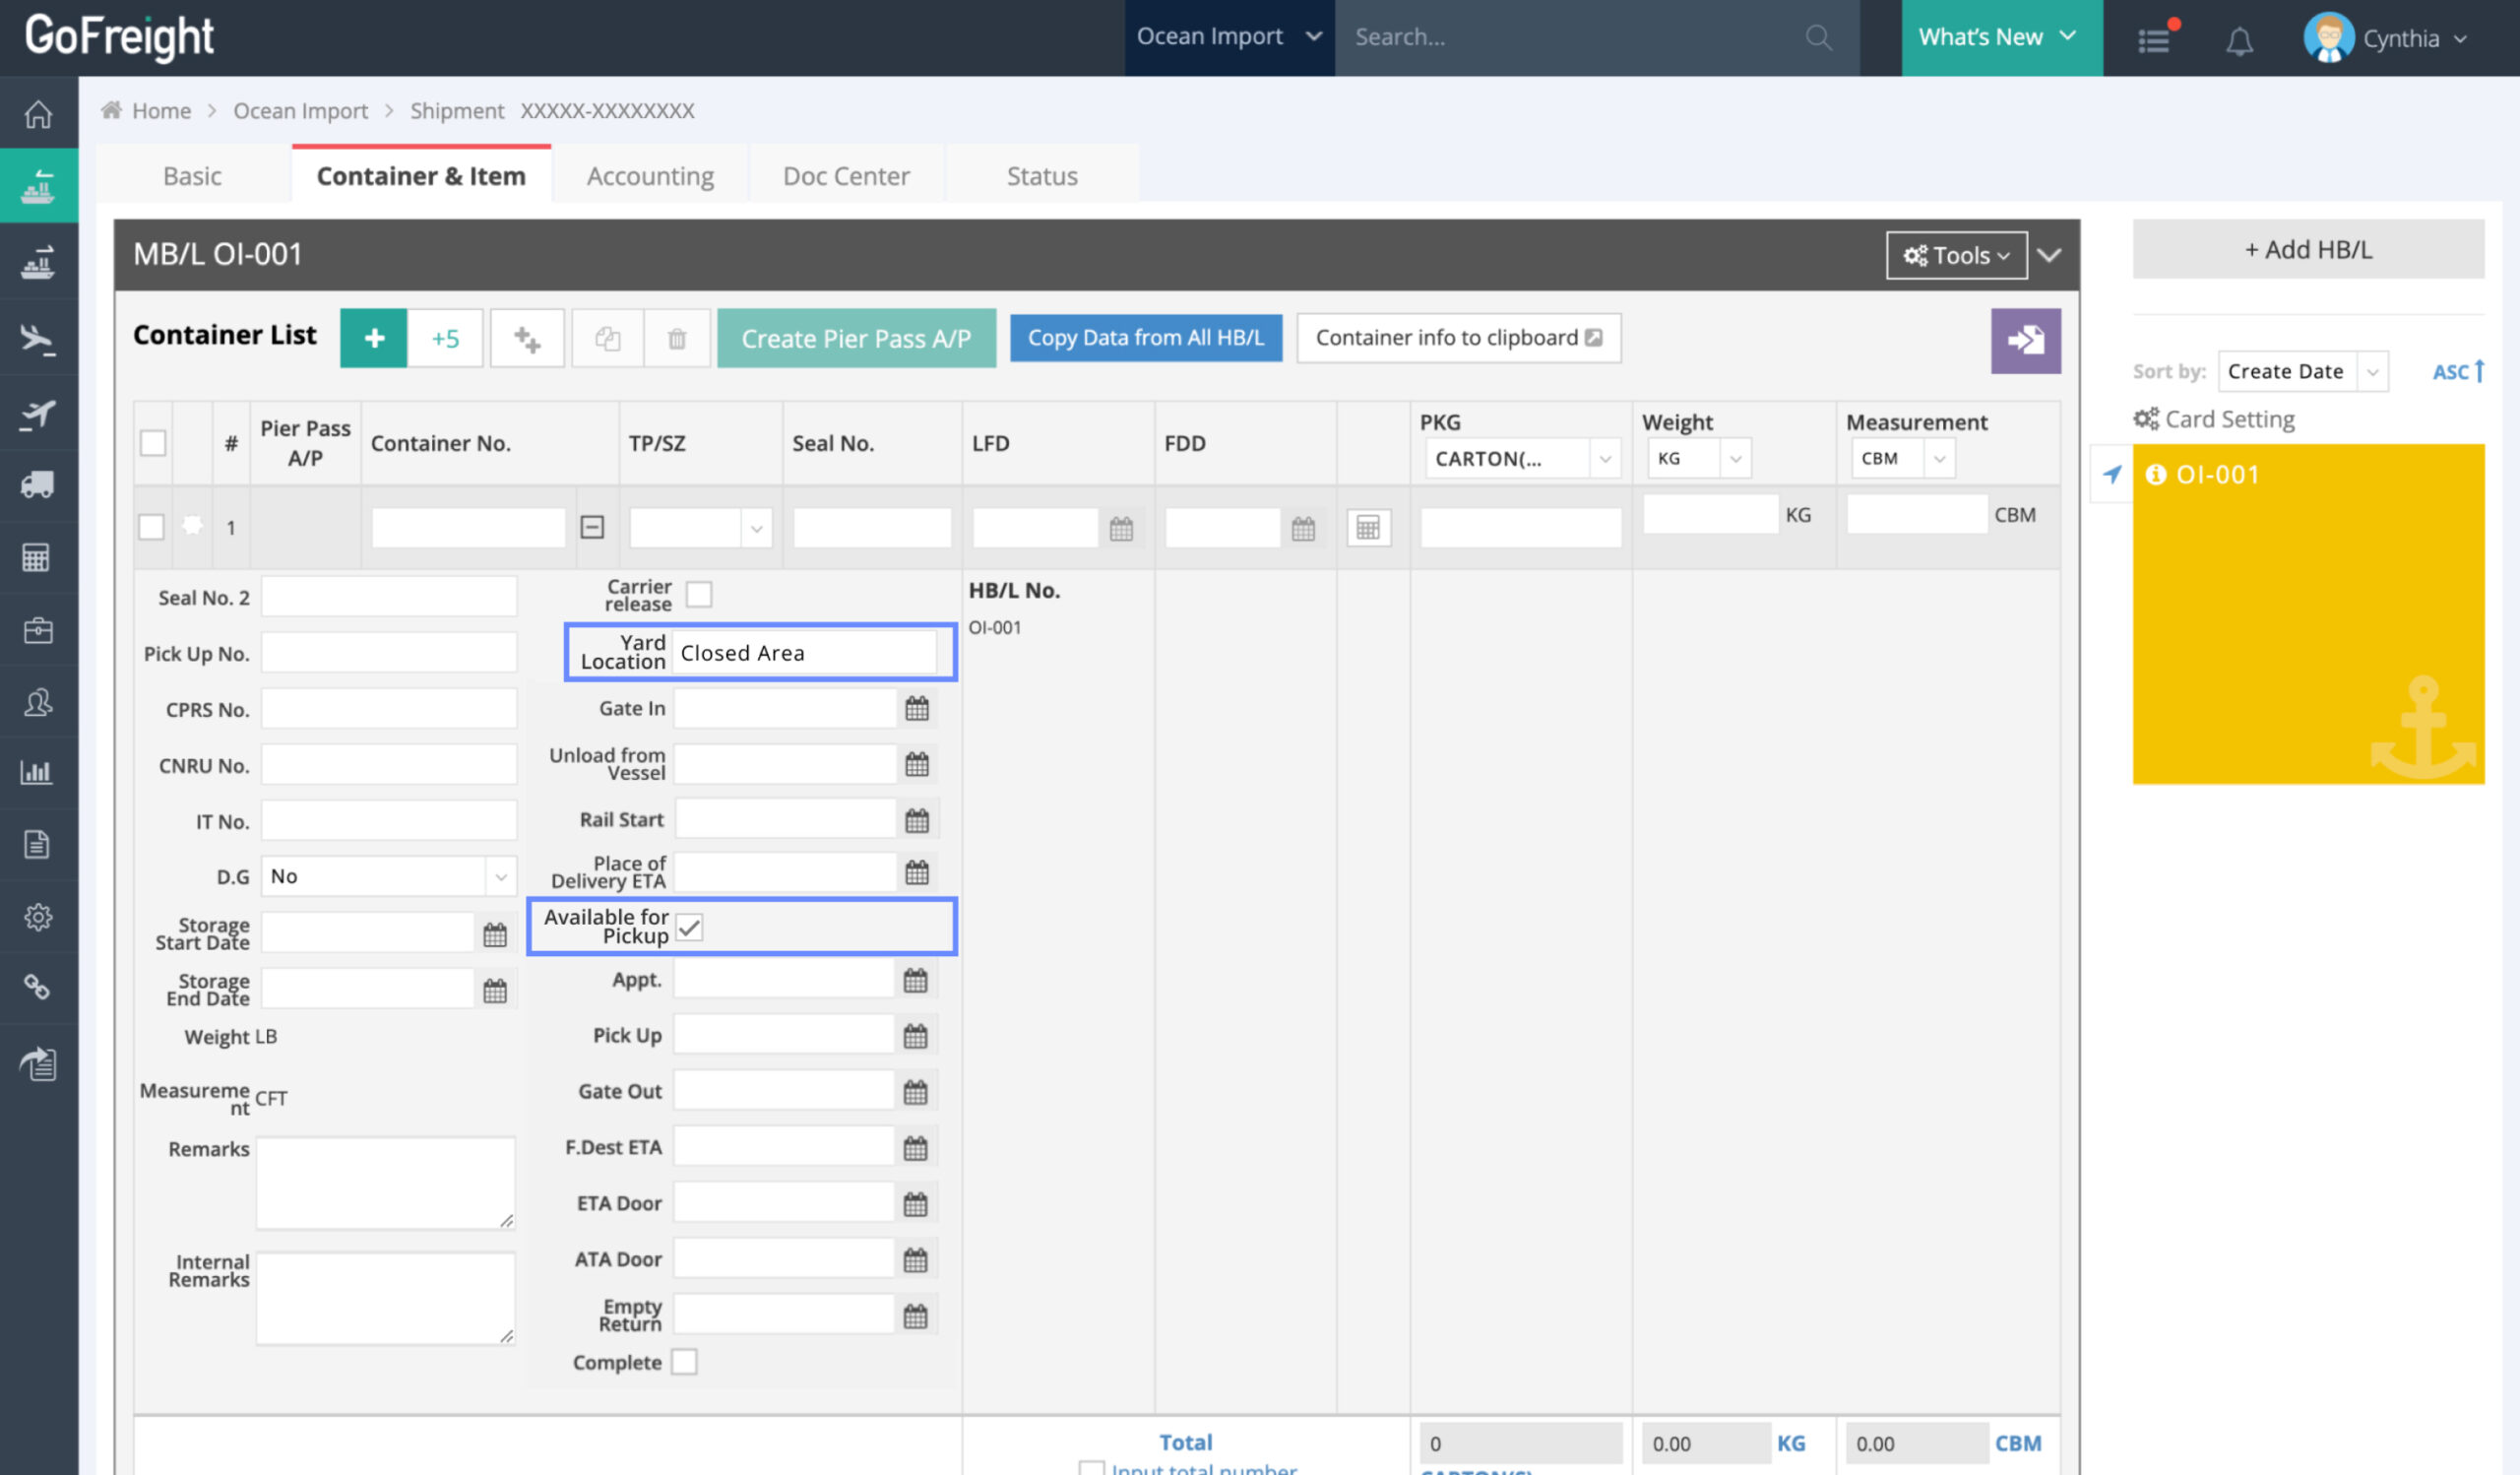Click Copy Data from All HB/L button
The height and width of the screenshot is (1475, 2520).
click(1146, 338)
